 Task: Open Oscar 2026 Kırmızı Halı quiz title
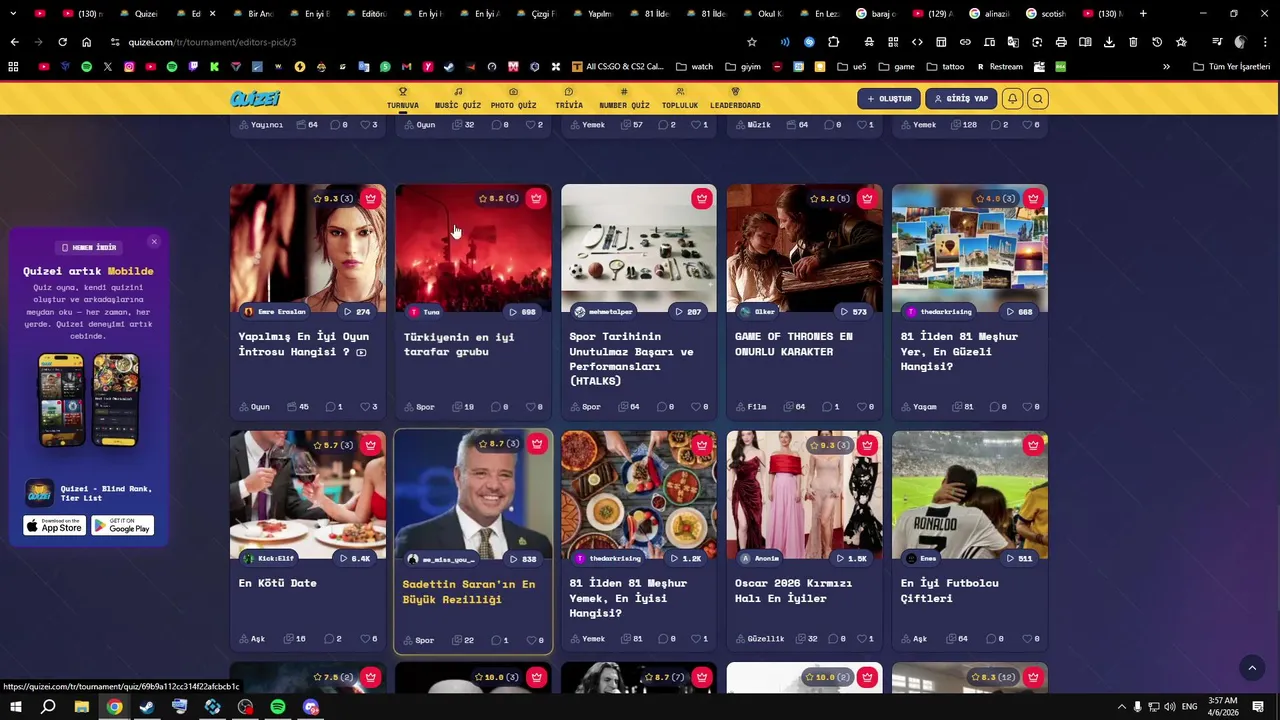(793, 590)
